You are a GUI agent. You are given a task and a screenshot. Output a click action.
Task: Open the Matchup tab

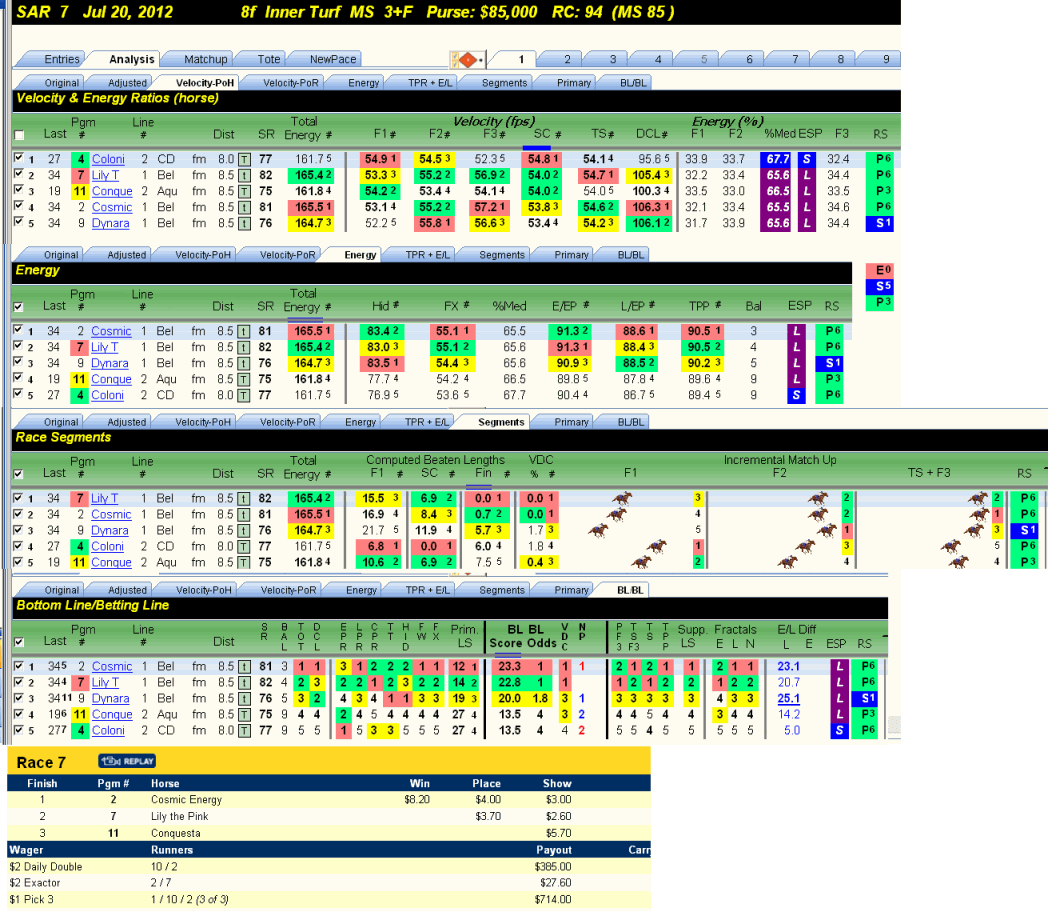[205, 60]
